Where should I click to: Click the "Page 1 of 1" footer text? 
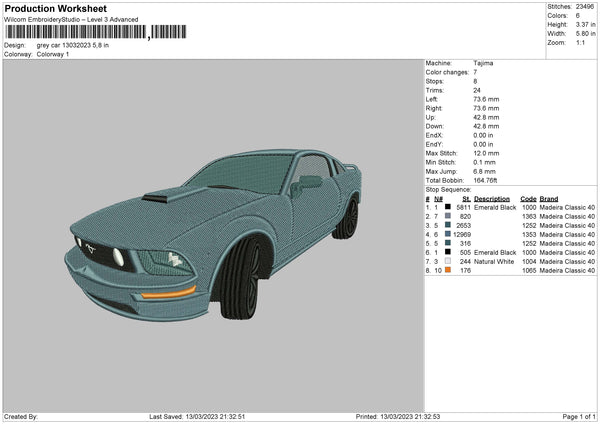pyautogui.click(x=579, y=417)
